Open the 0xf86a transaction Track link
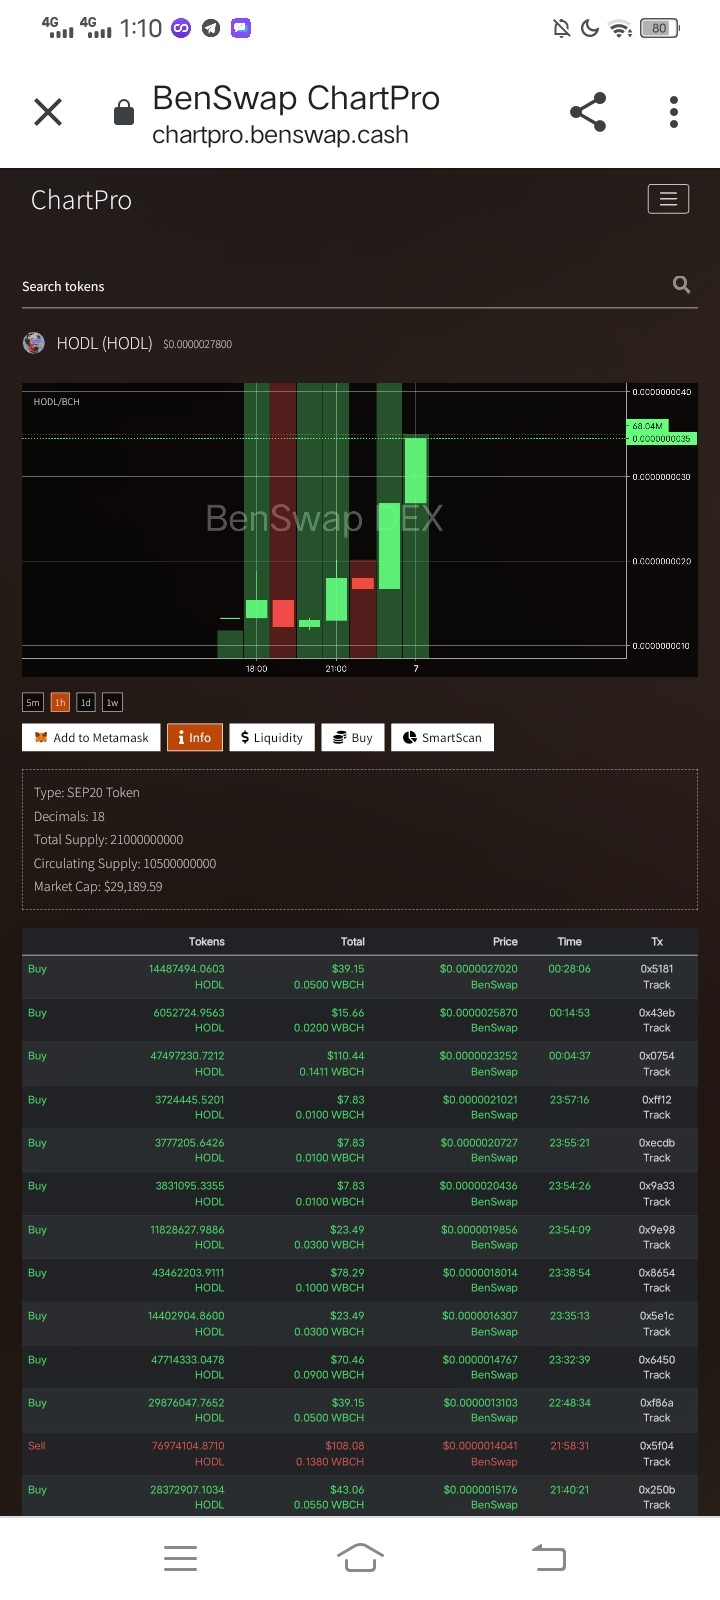The height and width of the screenshot is (1600, 720). coord(657,1418)
